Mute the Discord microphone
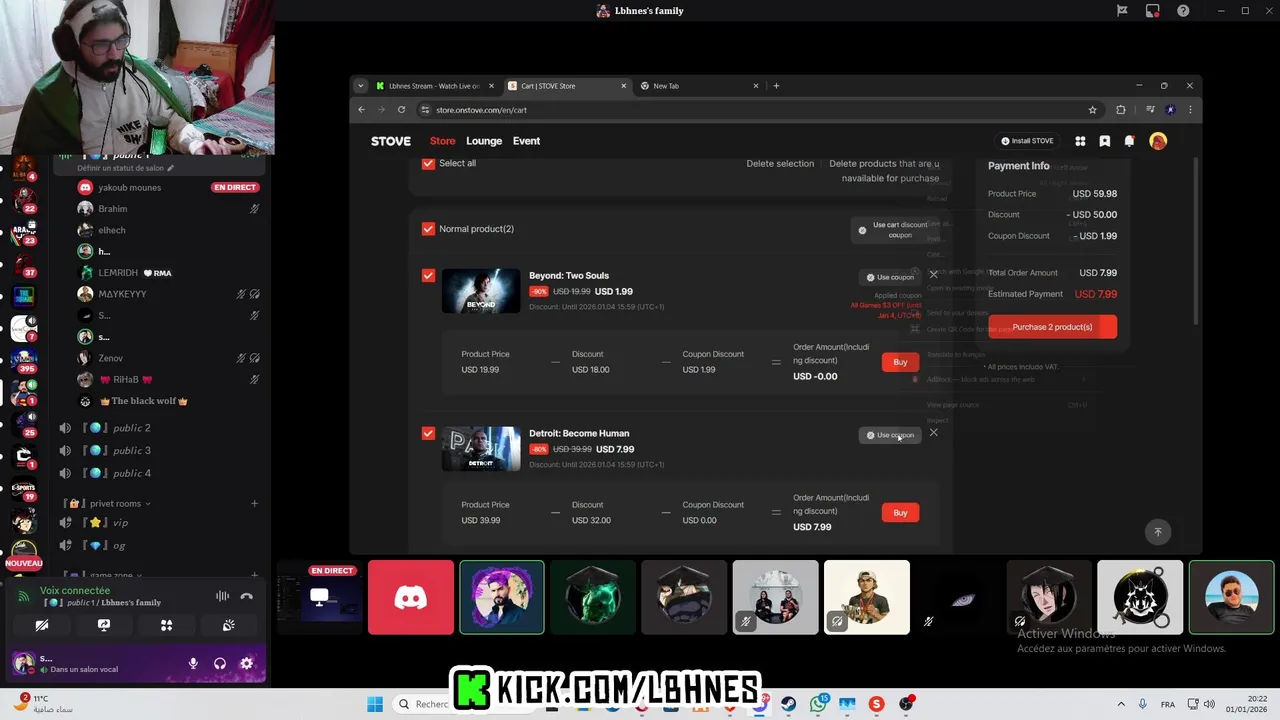 click(x=193, y=663)
